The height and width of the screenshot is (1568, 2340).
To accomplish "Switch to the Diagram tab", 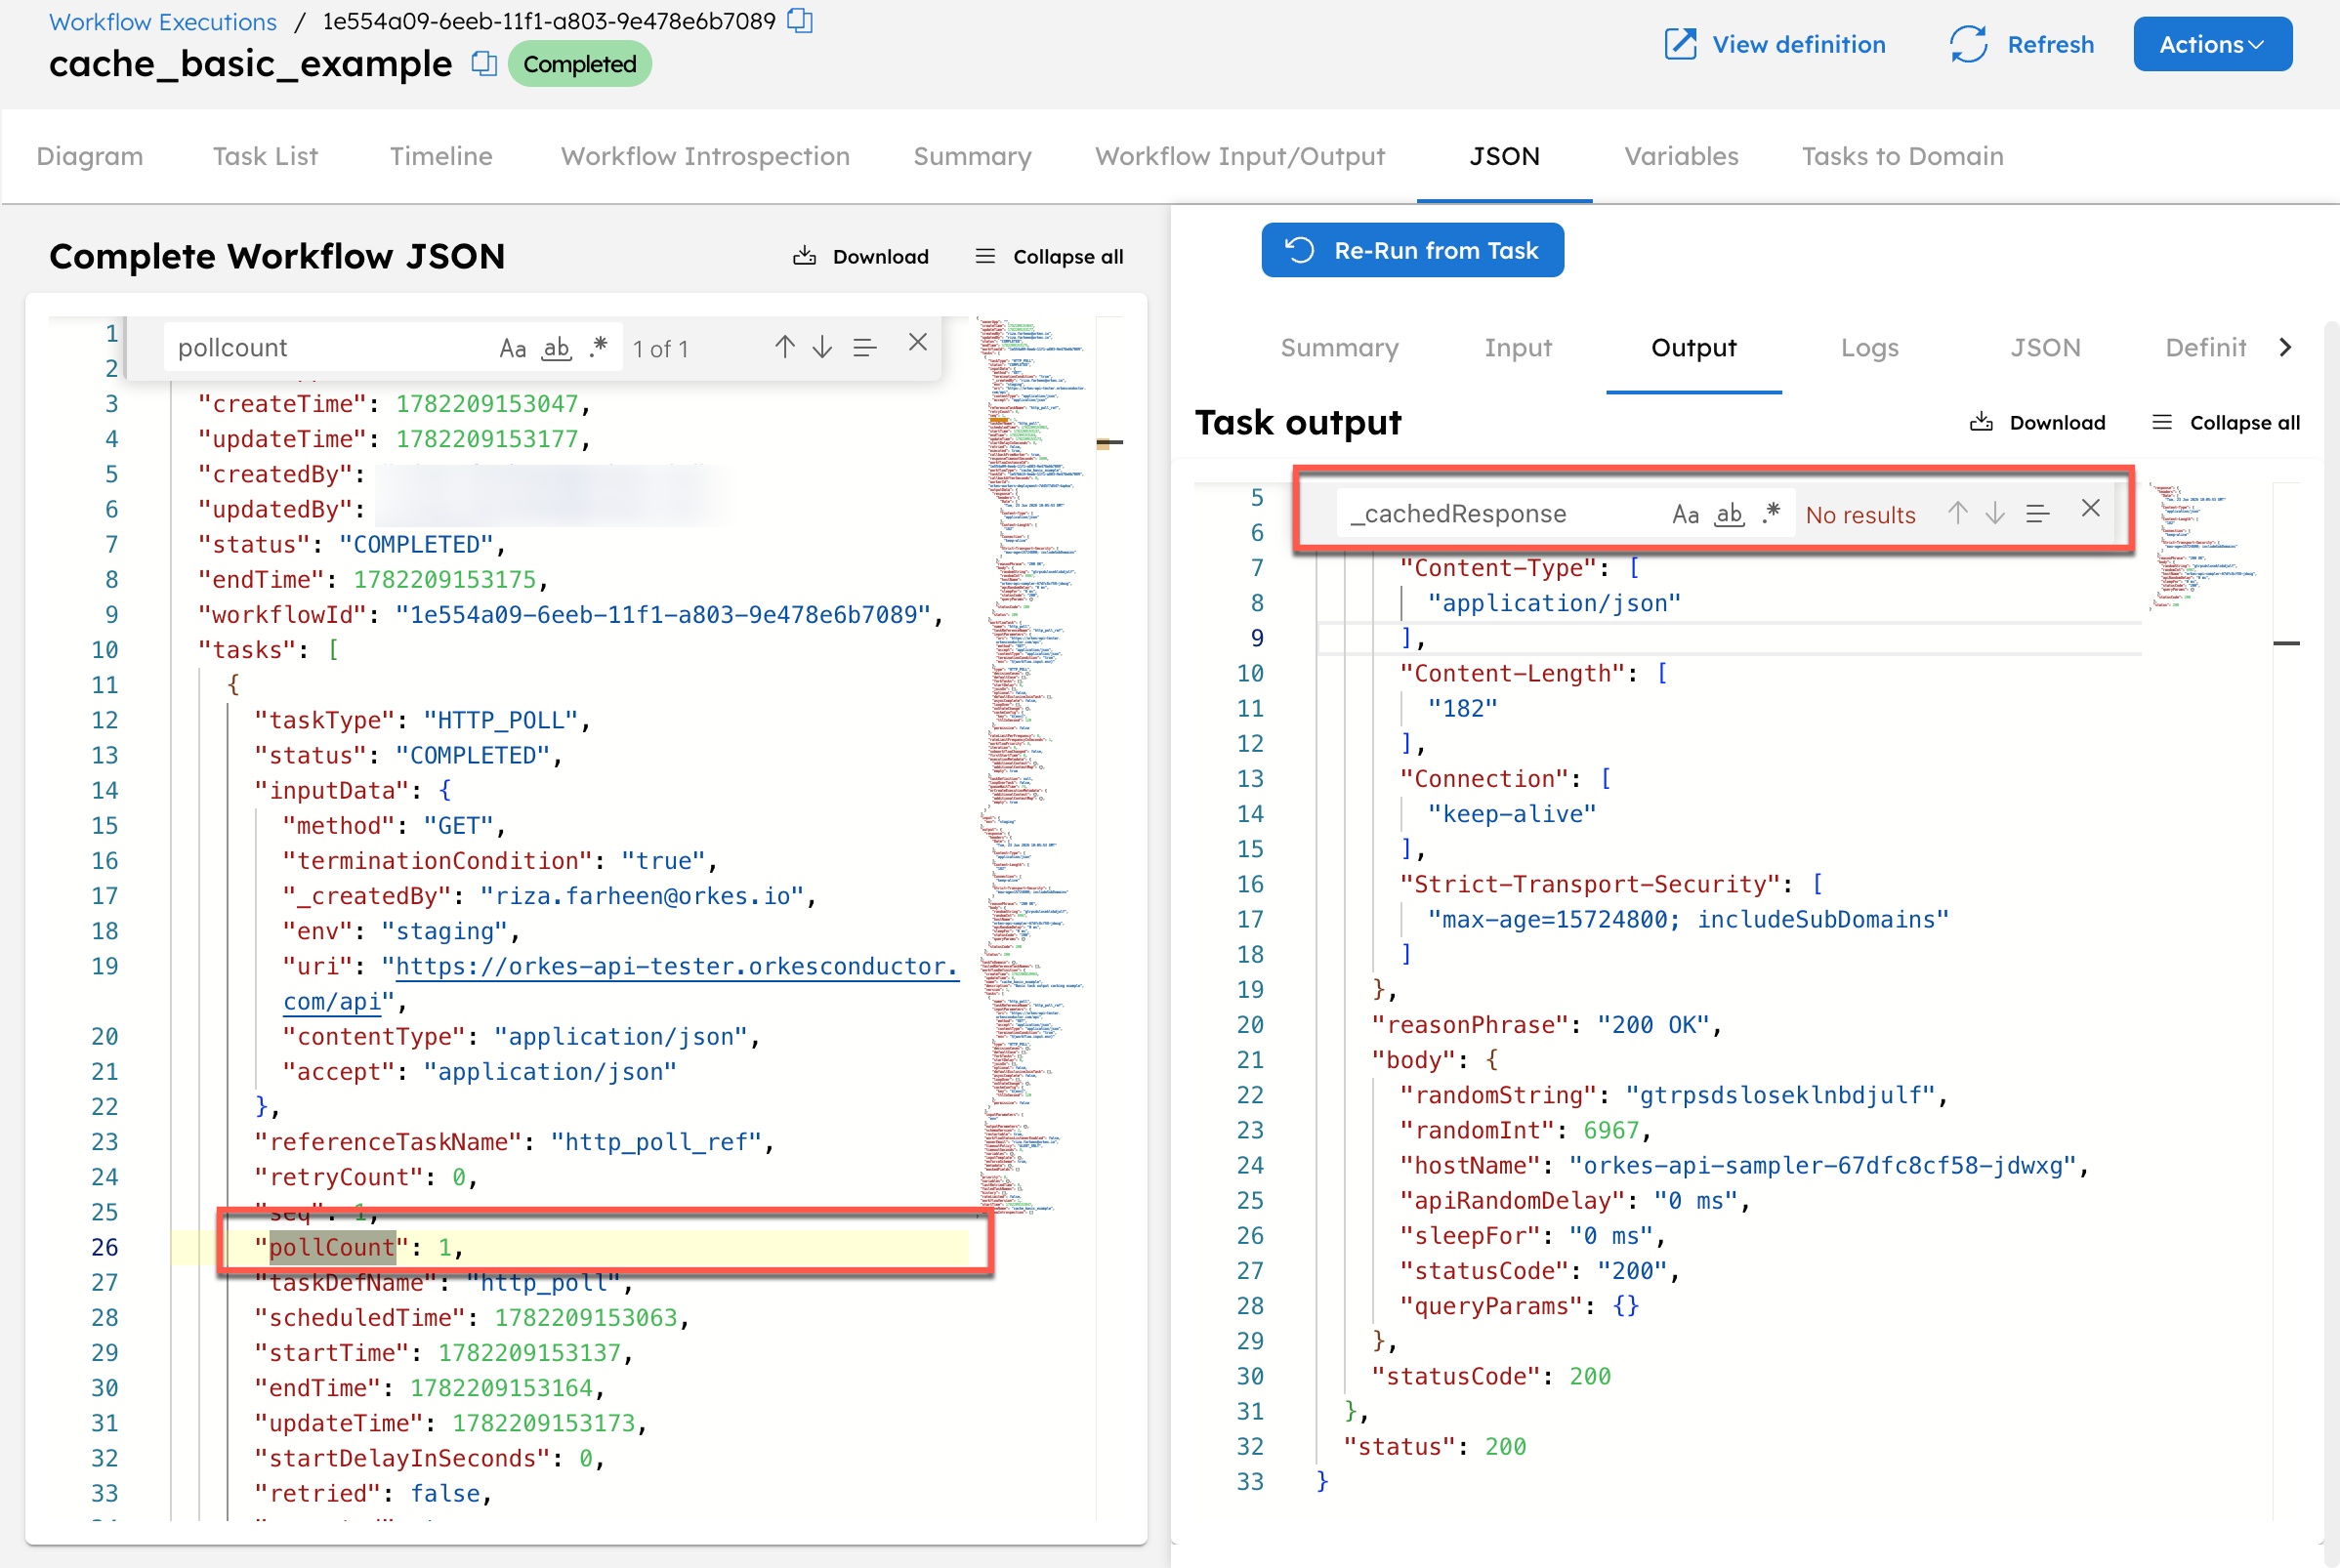I will [x=90, y=156].
